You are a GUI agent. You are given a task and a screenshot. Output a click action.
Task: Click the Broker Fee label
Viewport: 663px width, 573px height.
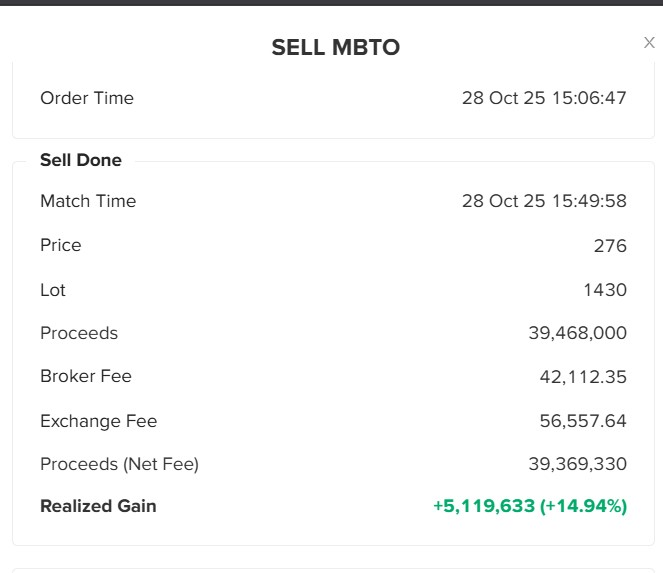click(x=86, y=376)
